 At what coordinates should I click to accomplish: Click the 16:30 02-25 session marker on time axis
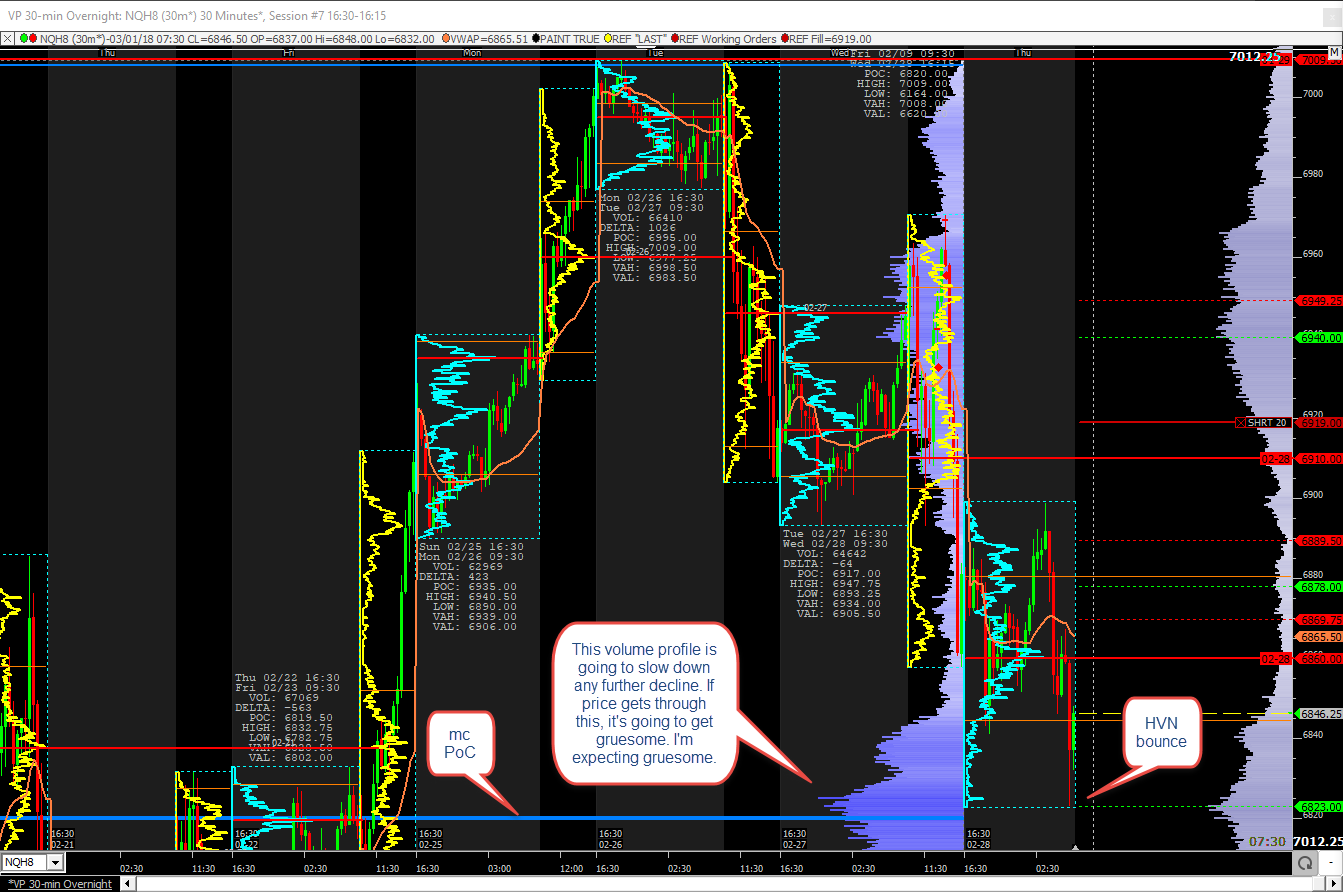[x=431, y=838]
